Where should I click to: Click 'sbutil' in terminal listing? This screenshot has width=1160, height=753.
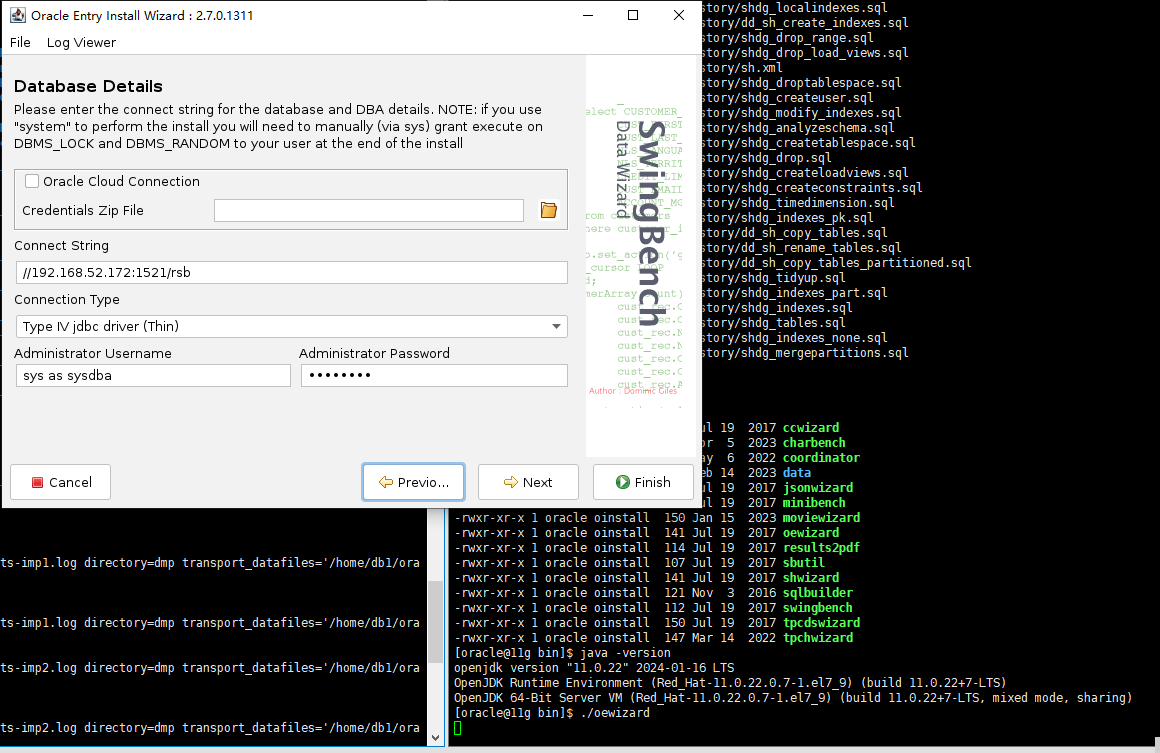pos(803,562)
